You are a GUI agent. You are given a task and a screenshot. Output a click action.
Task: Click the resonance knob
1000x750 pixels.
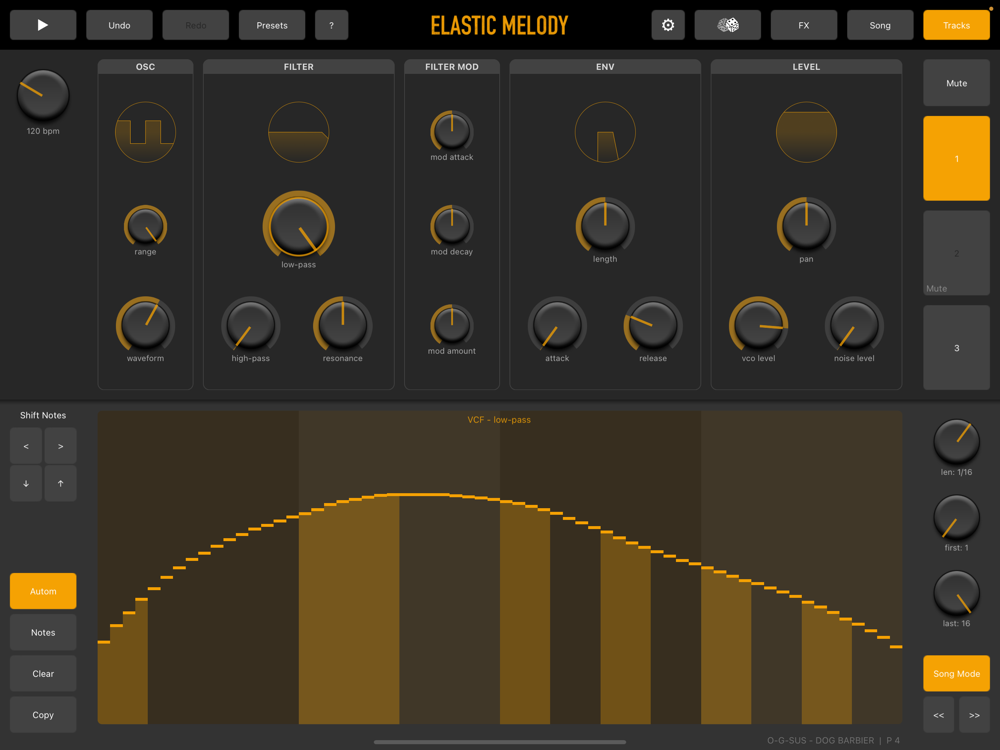click(x=342, y=325)
